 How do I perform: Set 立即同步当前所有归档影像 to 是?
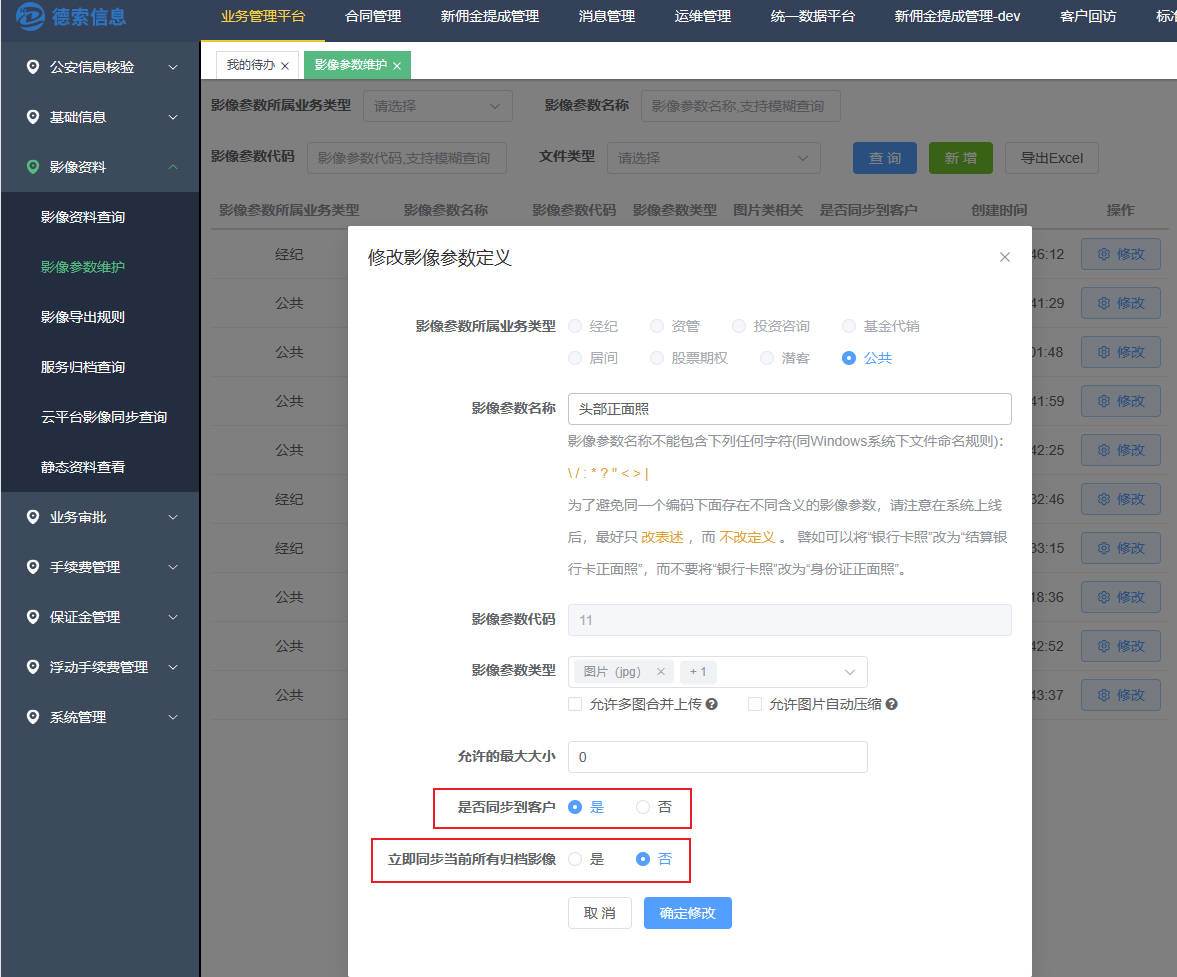[x=575, y=858]
